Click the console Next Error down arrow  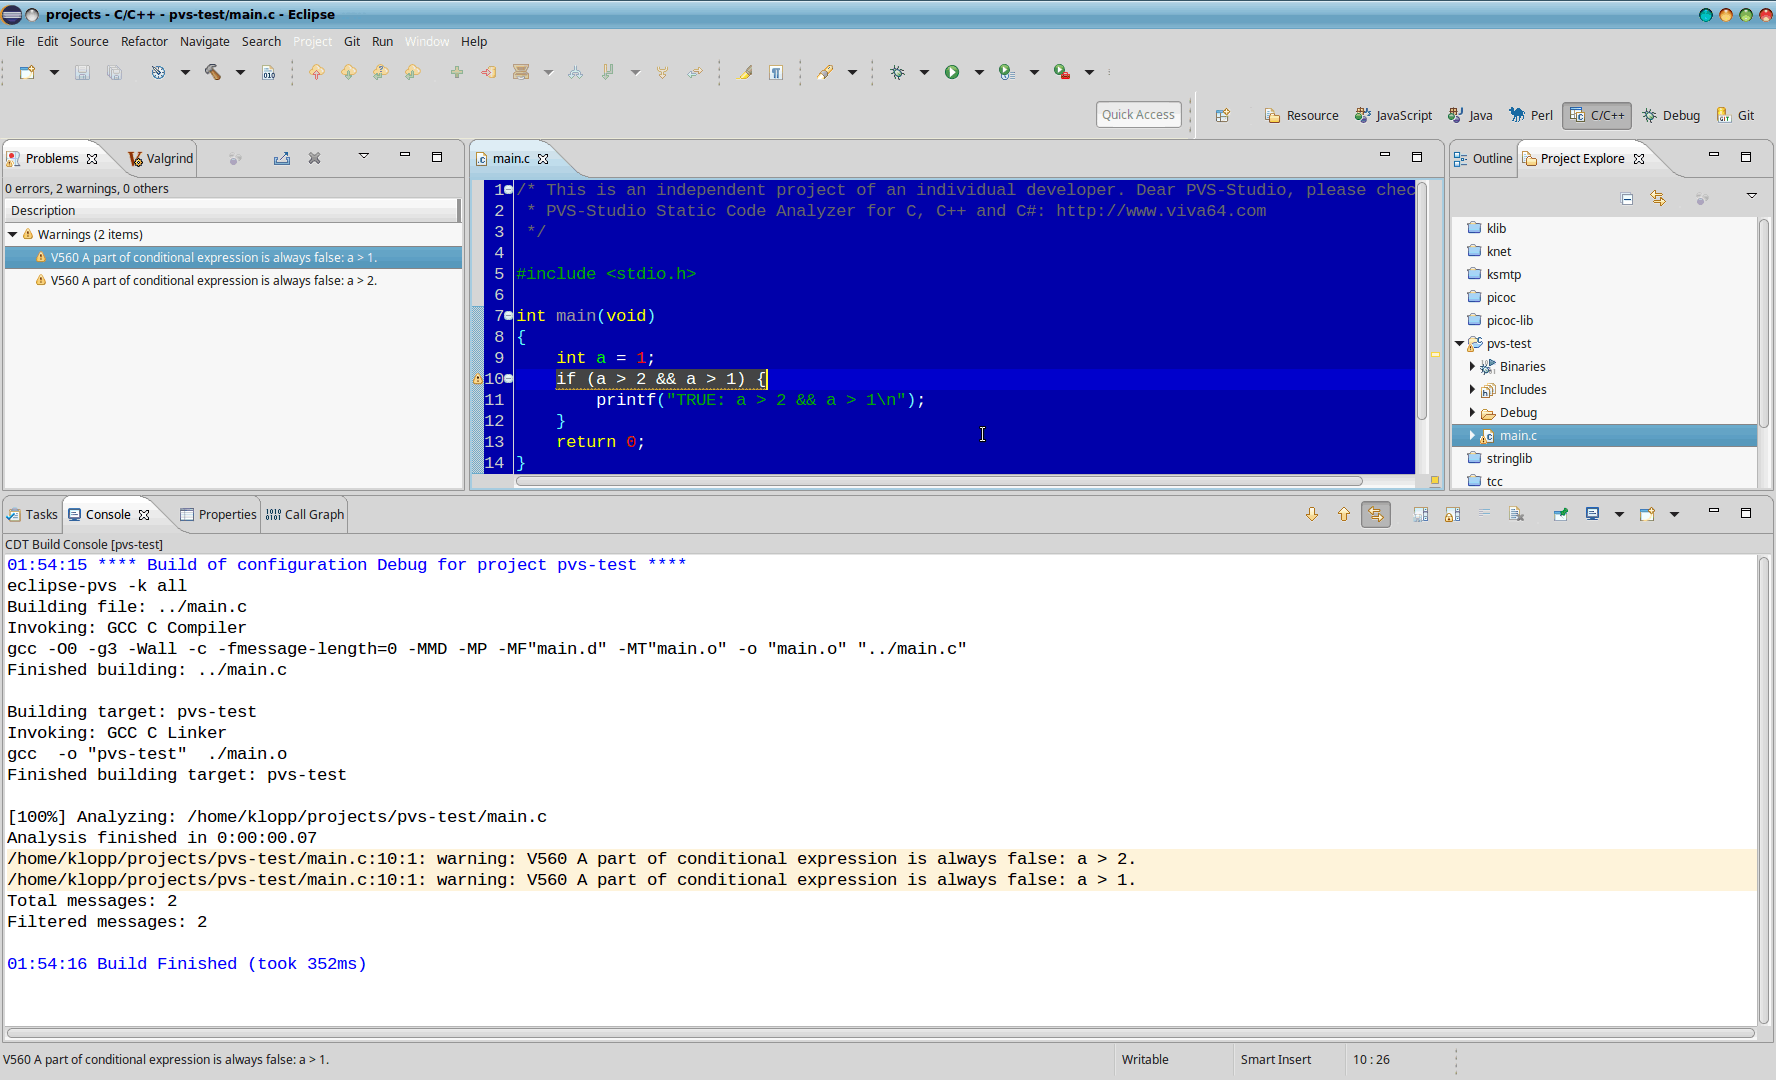coord(1312,514)
